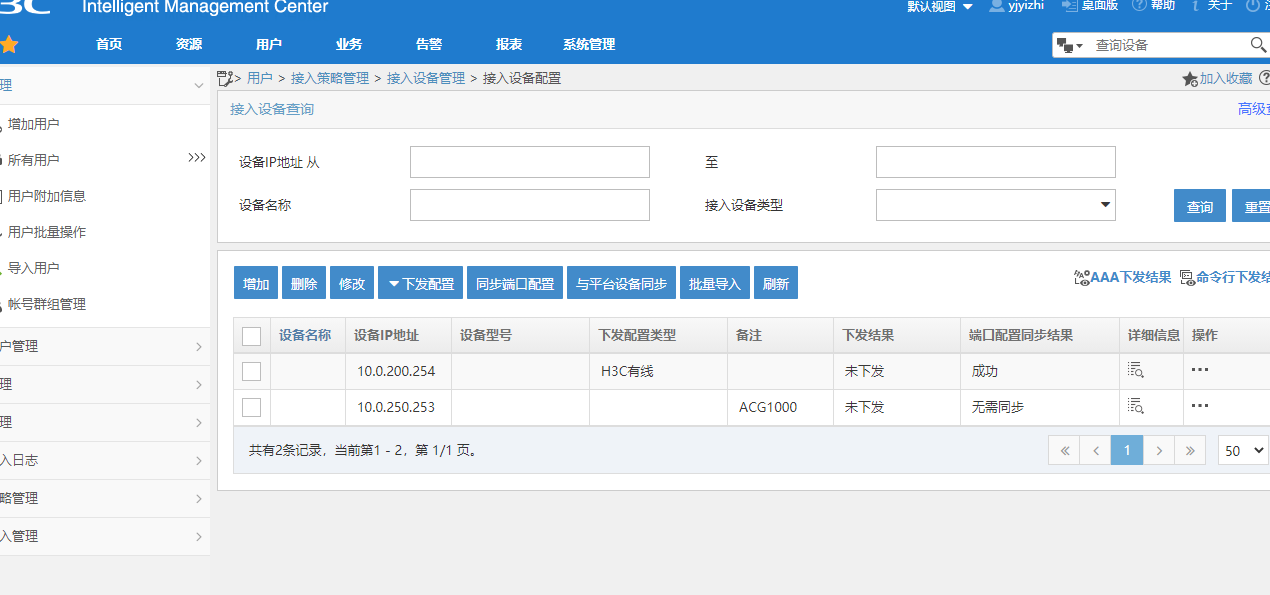
Task: Toggle the select-all checkbox in table header
Action: (252, 336)
